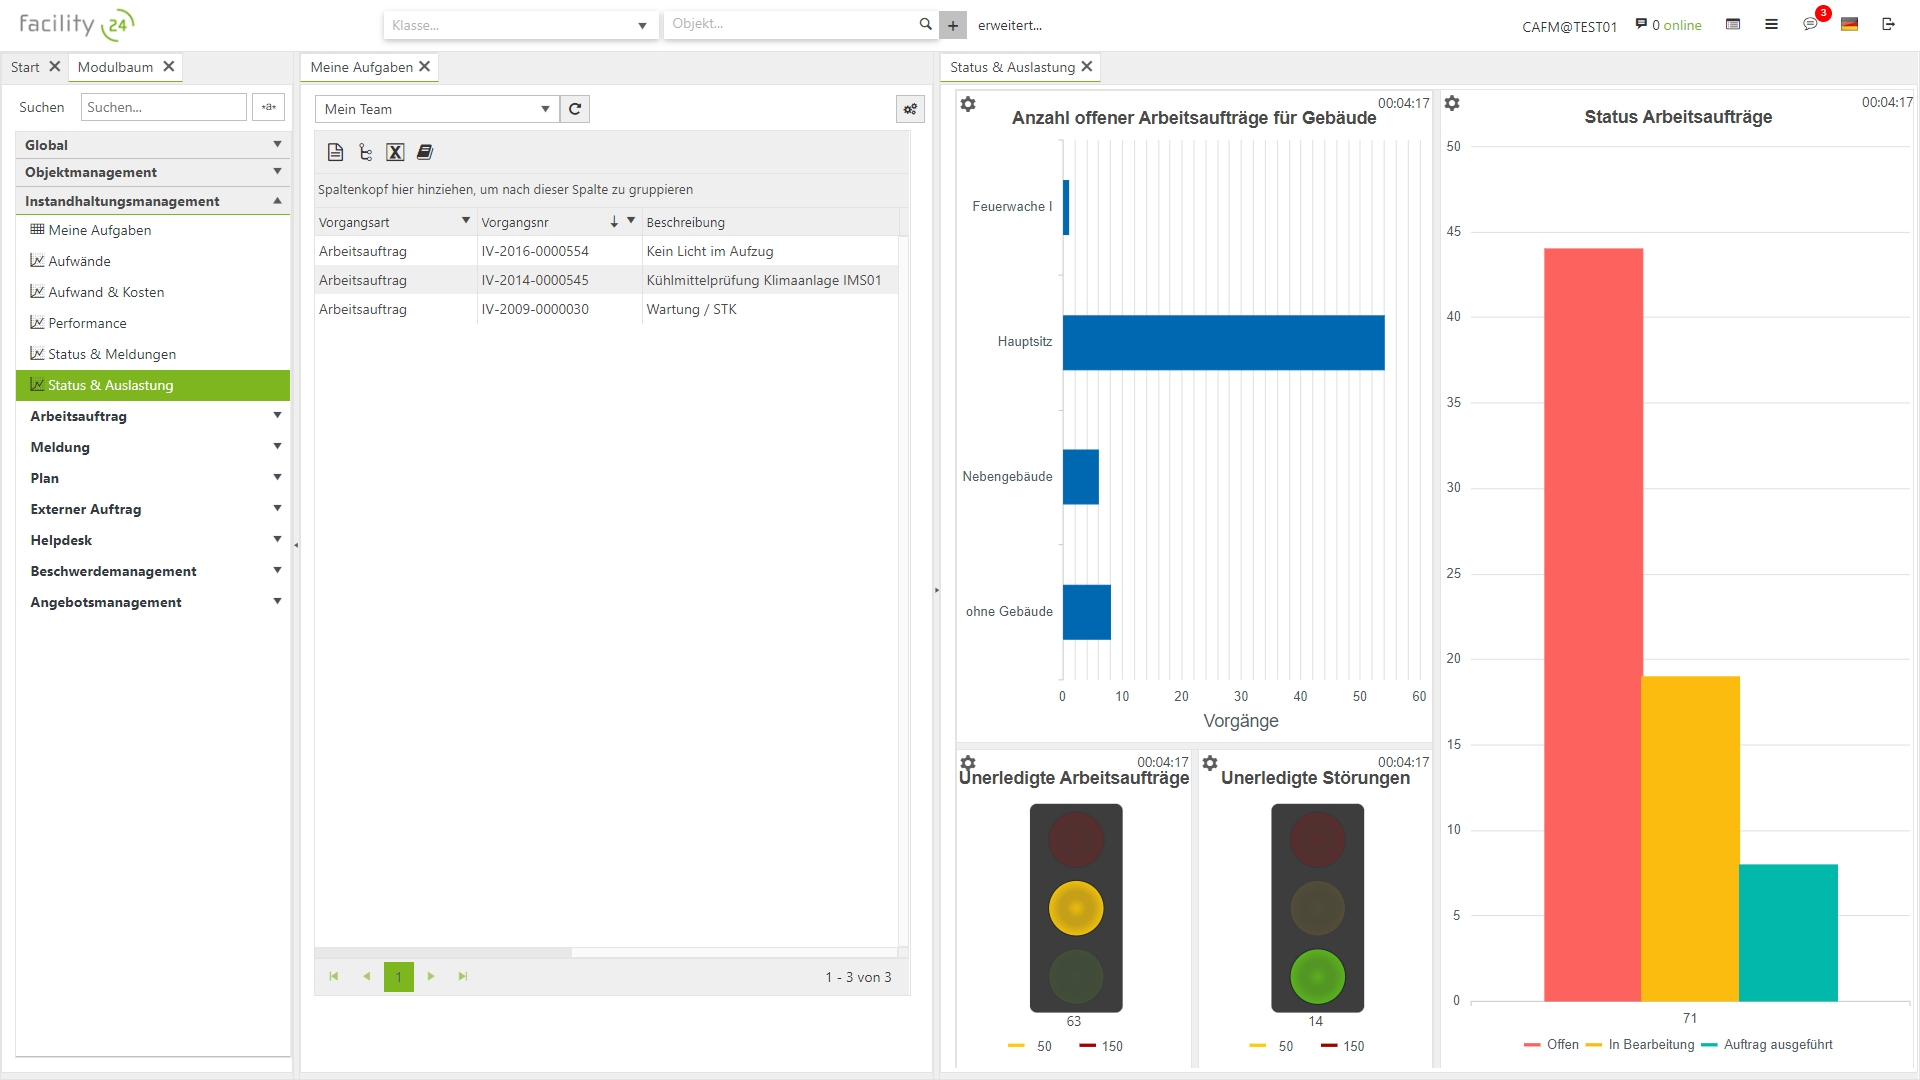
Task: Open settings gear of Status Arbeitsaufträge chart
Action: (1452, 103)
